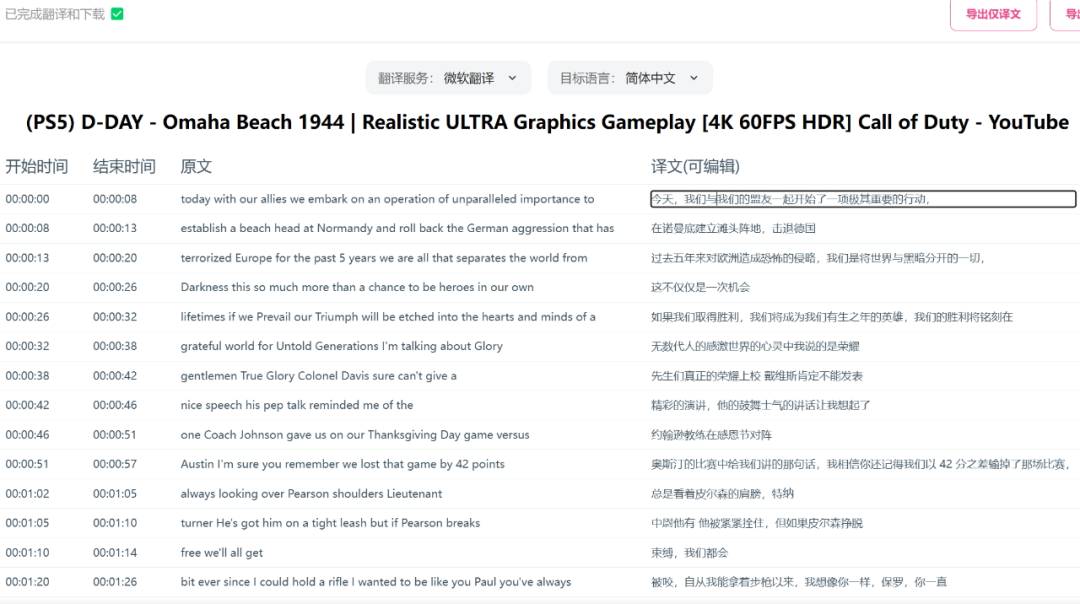Click the translation input for 00:00:00 row

click(863, 199)
